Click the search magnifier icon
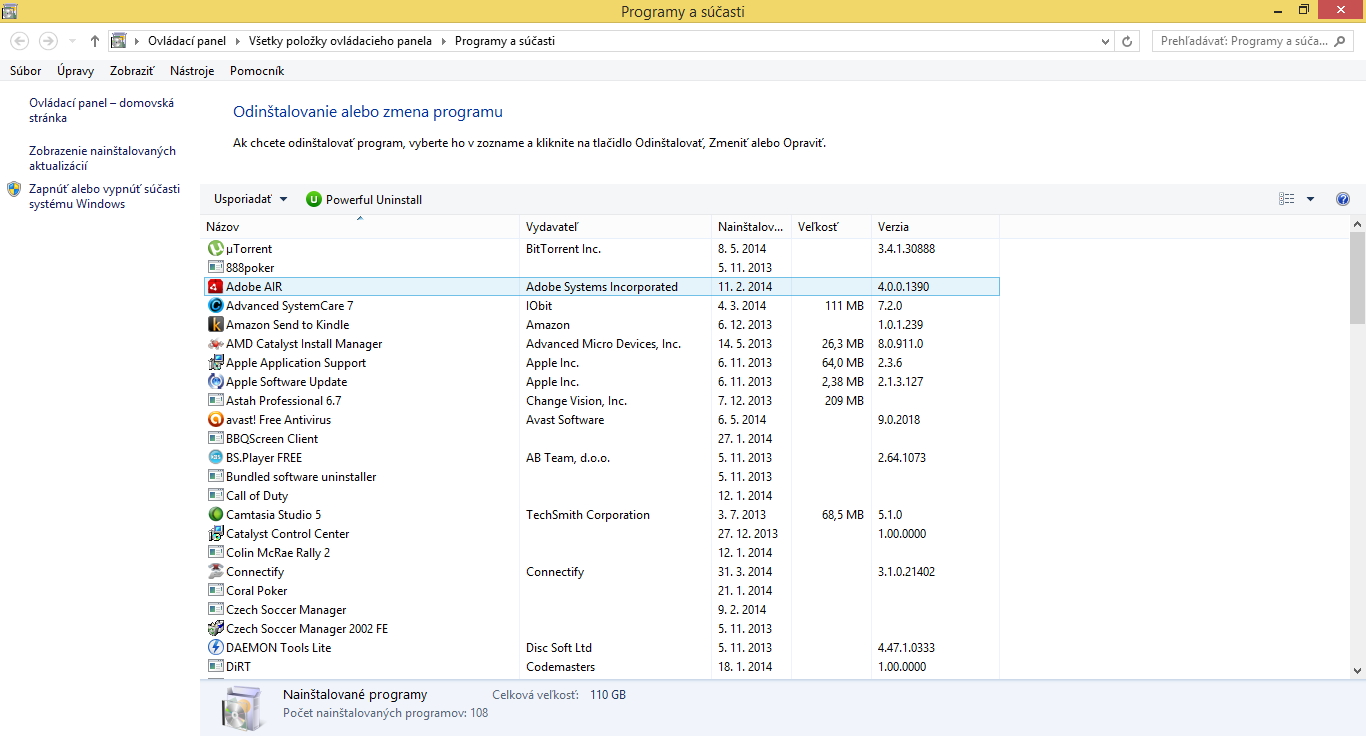Image resolution: width=1366 pixels, height=736 pixels. pyautogui.click(x=1342, y=41)
